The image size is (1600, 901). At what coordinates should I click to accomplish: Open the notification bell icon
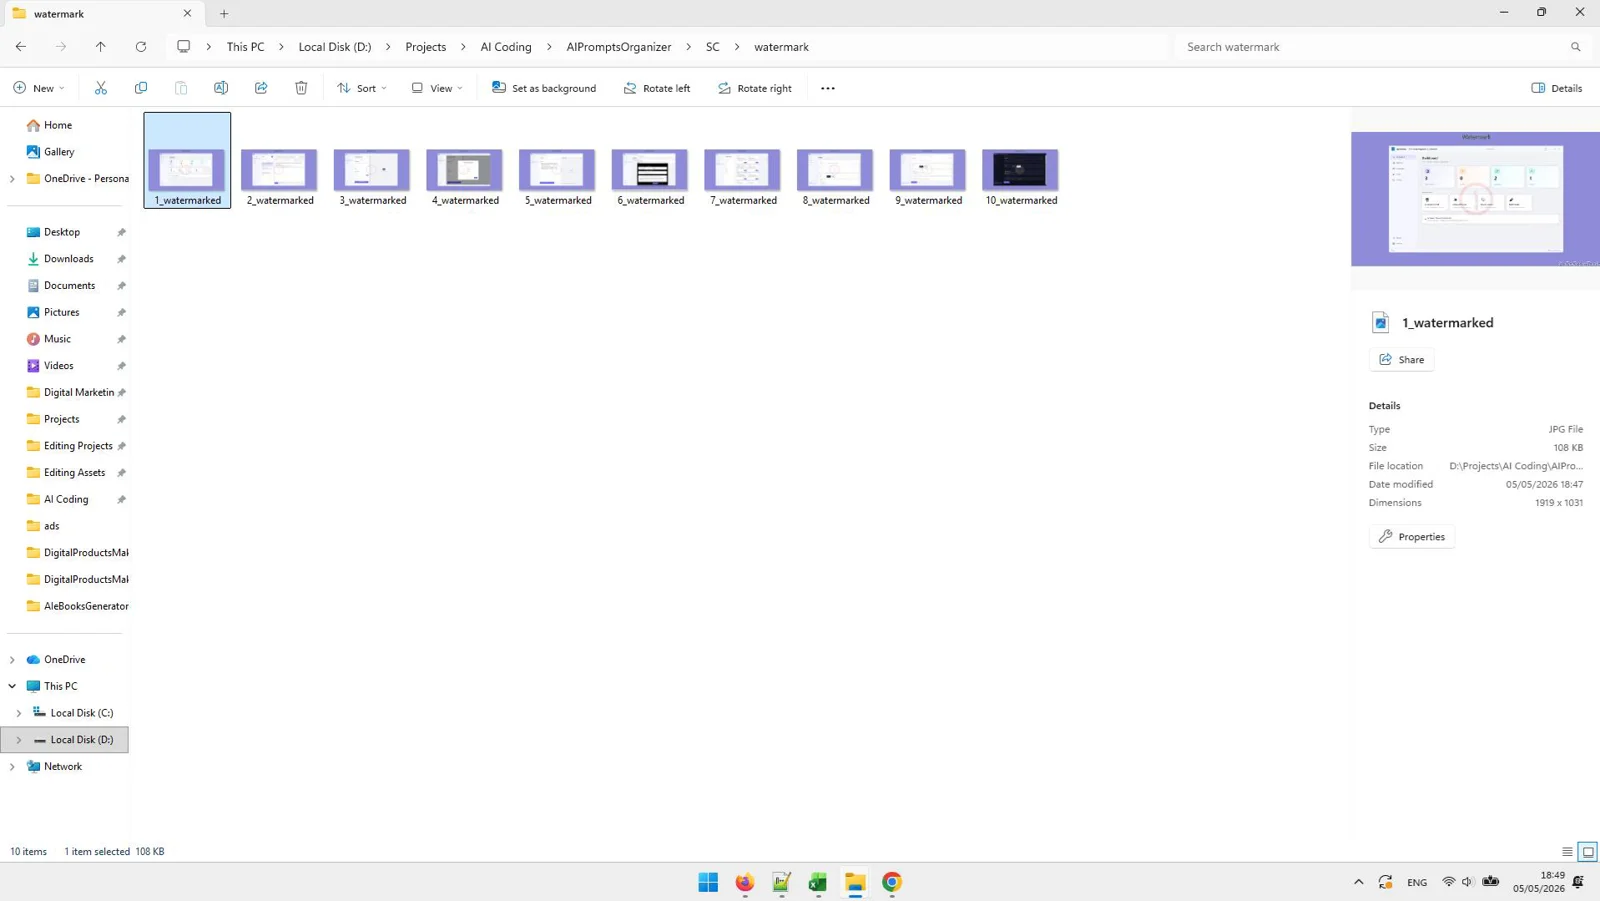click(1578, 882)
